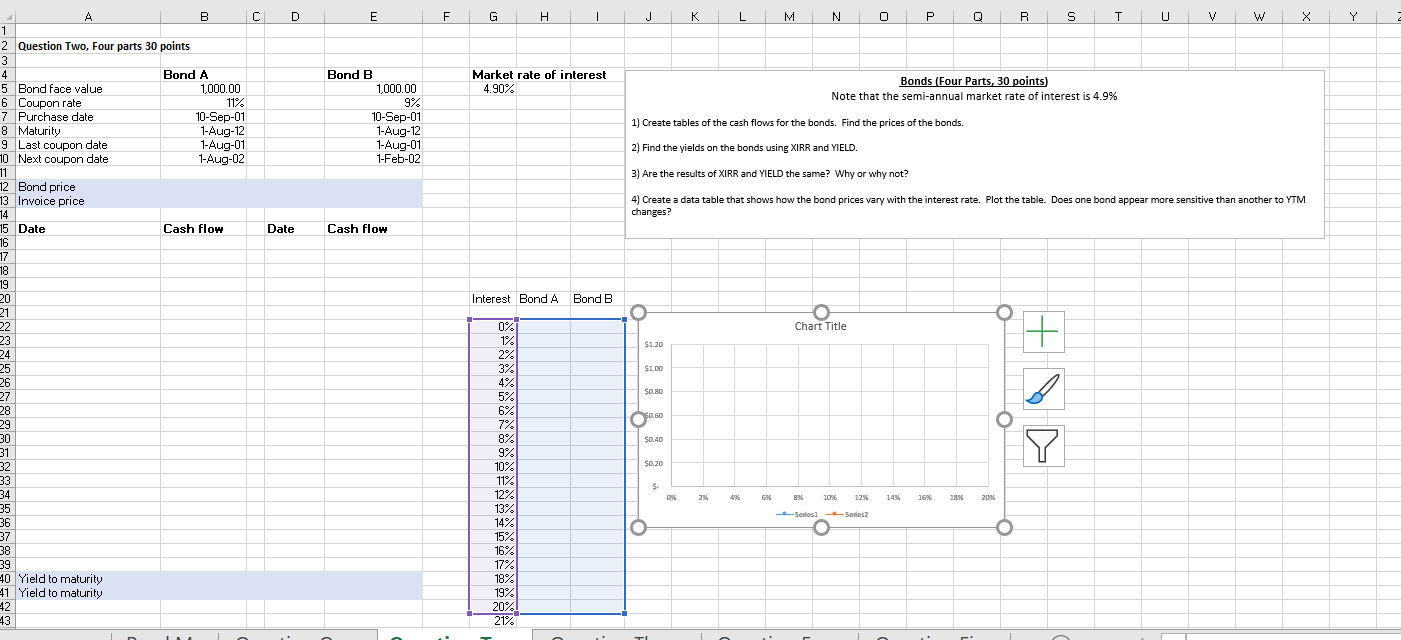The height and width of the screenshot is (640, 1401).
Task: Select column B by its header
Action: coord(204,16)
